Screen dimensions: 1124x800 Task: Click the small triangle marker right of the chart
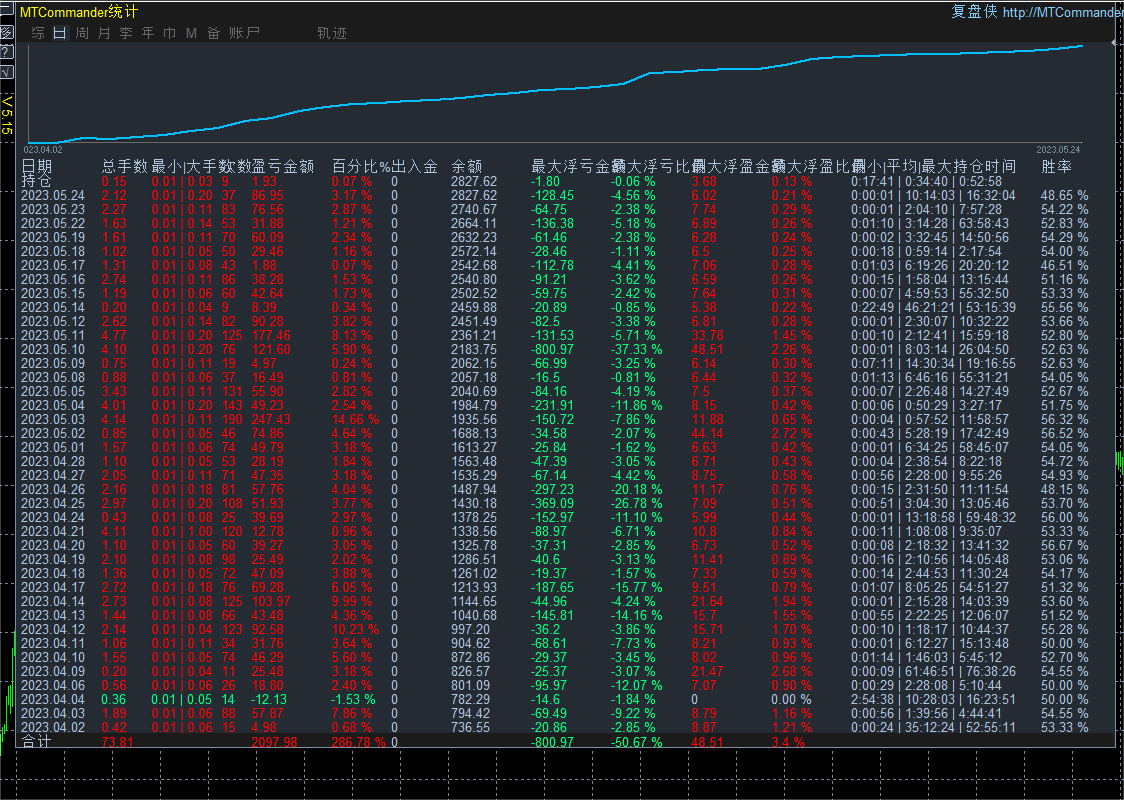point(1115,44)
